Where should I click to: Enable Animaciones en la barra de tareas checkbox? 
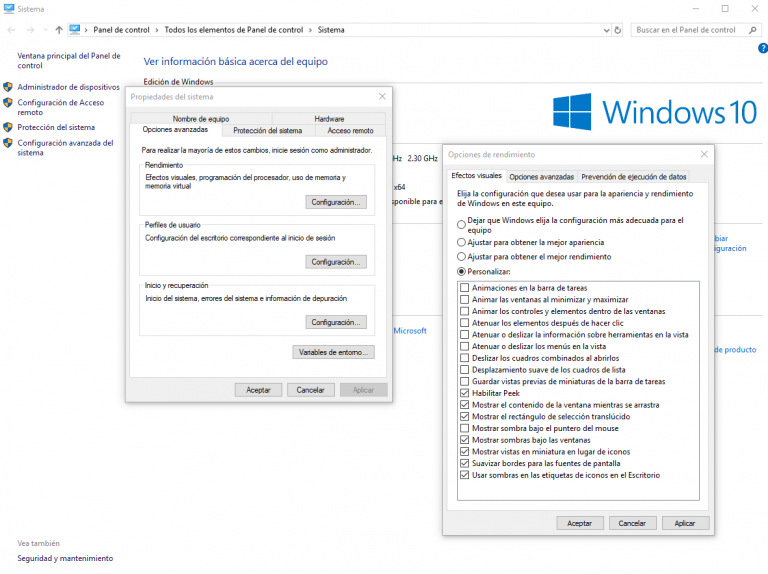(464, 288)
